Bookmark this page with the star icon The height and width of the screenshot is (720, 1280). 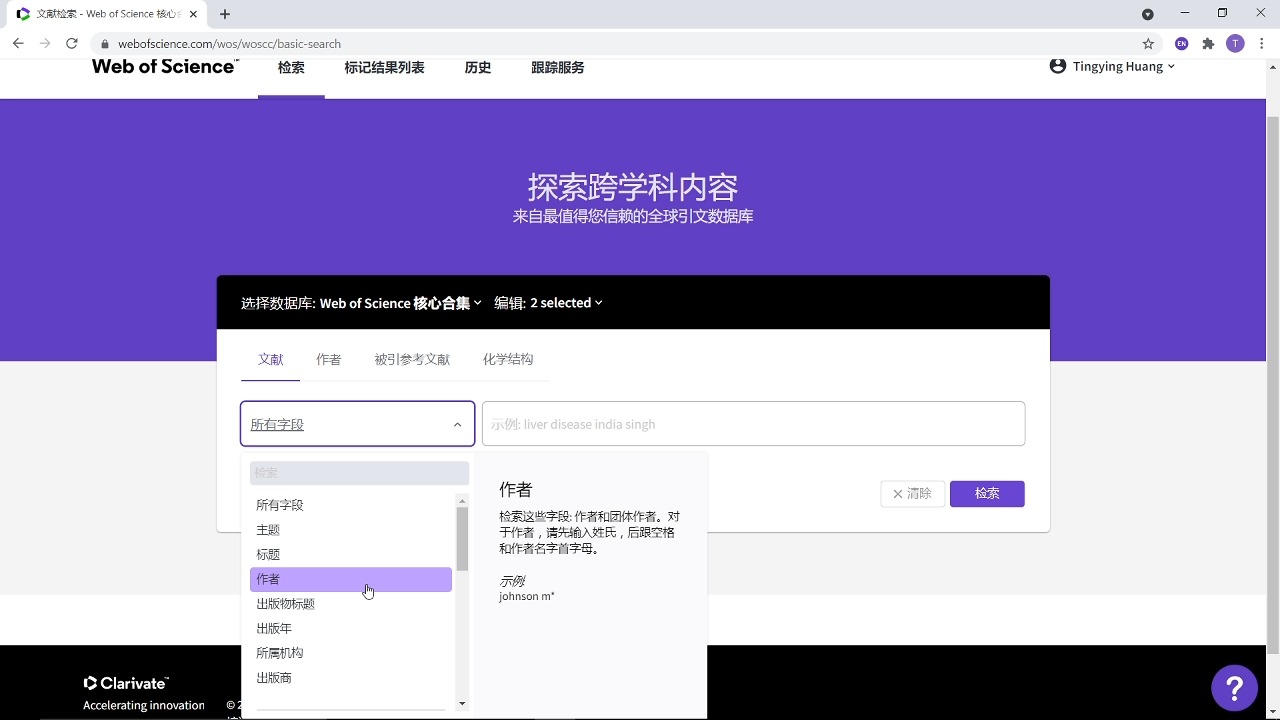pyautogui.click(x=1148, y=43)
